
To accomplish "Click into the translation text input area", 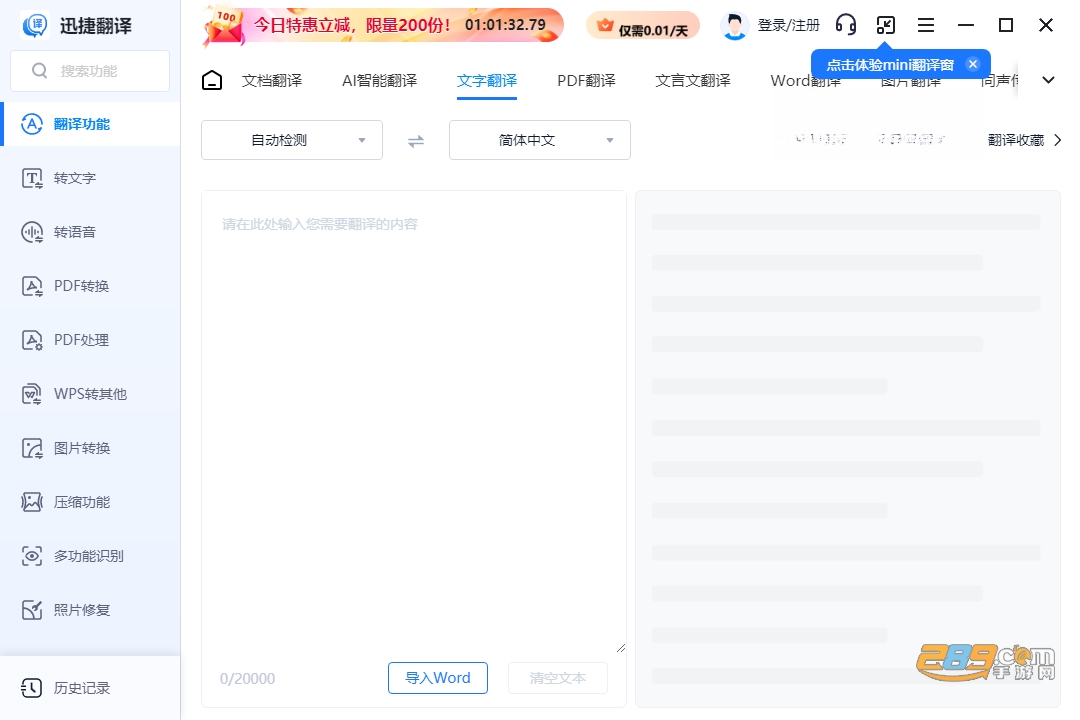I will (414, 420).
